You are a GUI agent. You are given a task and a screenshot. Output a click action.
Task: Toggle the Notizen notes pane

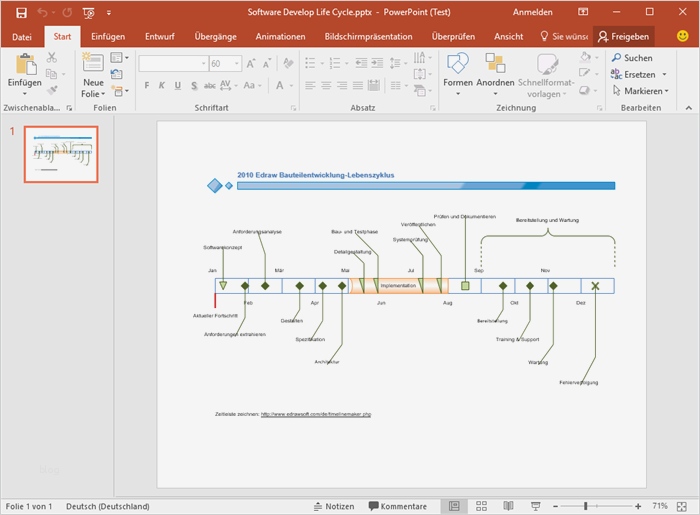click(x=333, y=506)
